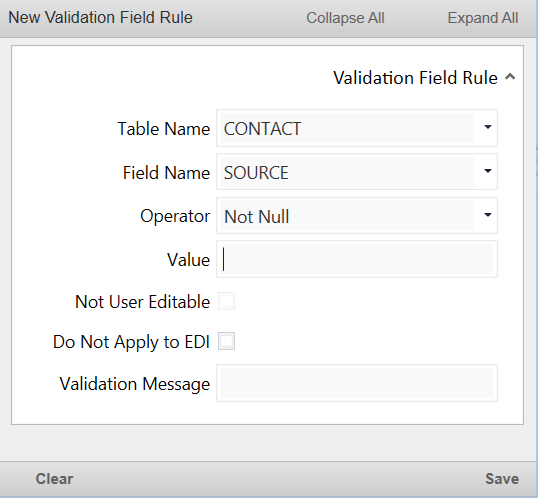Collapse the Validation Field Rule section chevron
This screenshot has width=538, height=498.
[510, 77]
